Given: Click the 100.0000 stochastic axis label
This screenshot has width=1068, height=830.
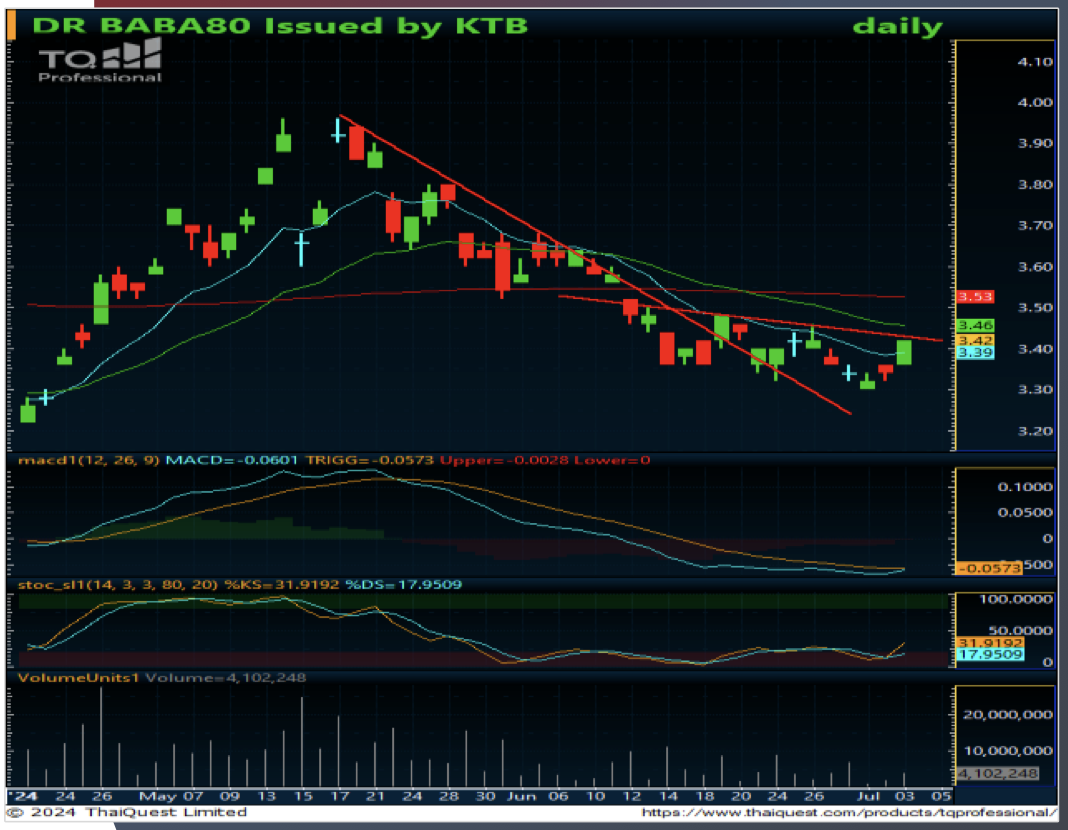Looking at the screenshot, I should click(x=1016, y=599).
